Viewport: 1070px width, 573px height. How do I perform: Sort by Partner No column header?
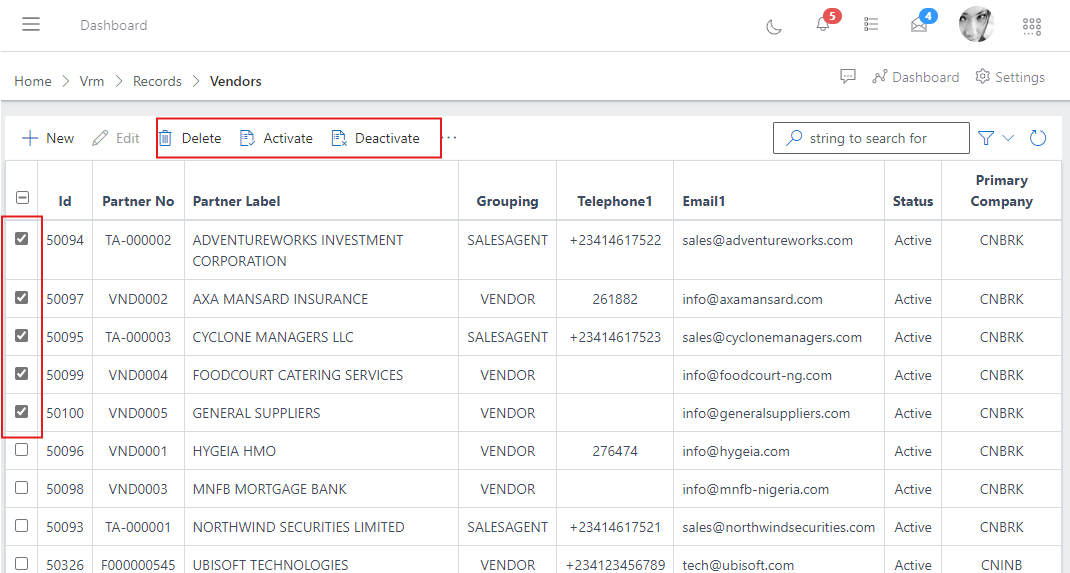(138, 201)
